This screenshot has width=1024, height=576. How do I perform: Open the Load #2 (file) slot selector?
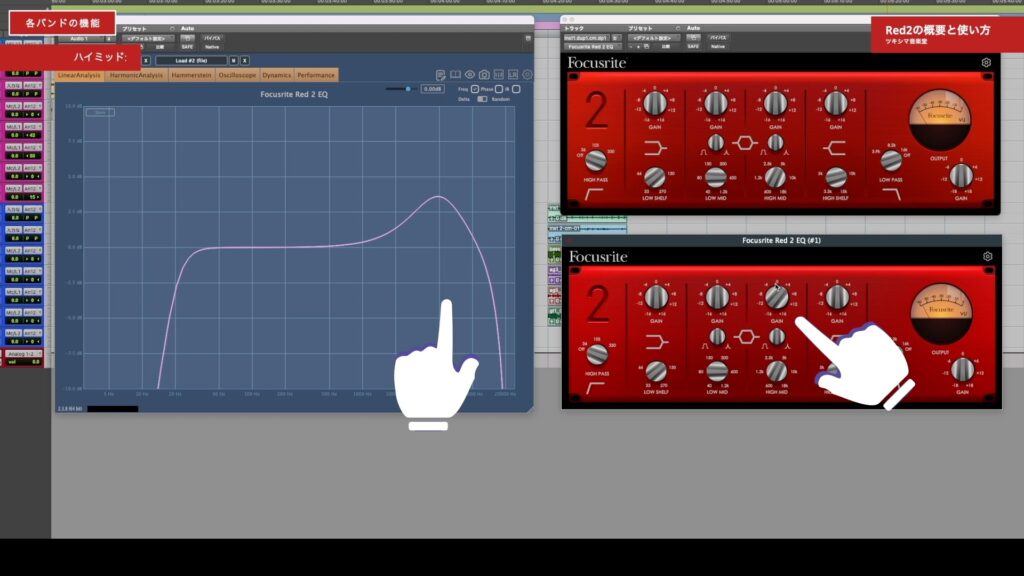click(x=191, y=61)
